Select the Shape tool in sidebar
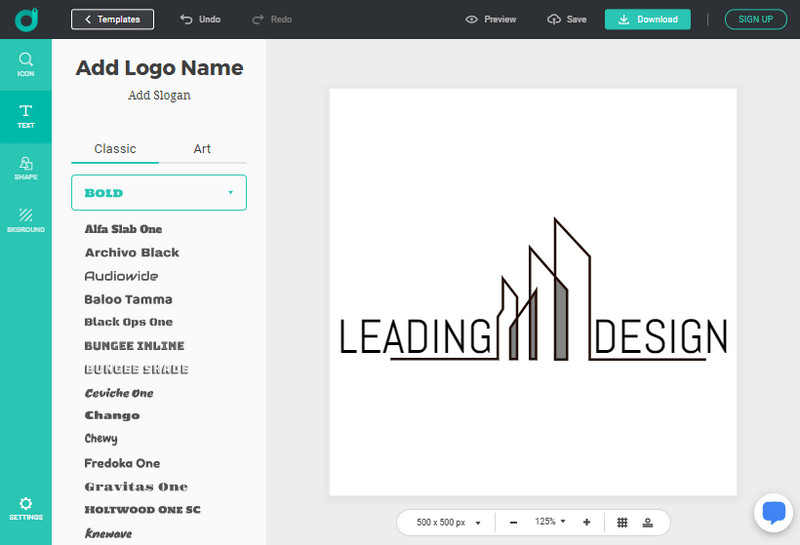Viewport: 800px width, 545px height. pos(26,167)
